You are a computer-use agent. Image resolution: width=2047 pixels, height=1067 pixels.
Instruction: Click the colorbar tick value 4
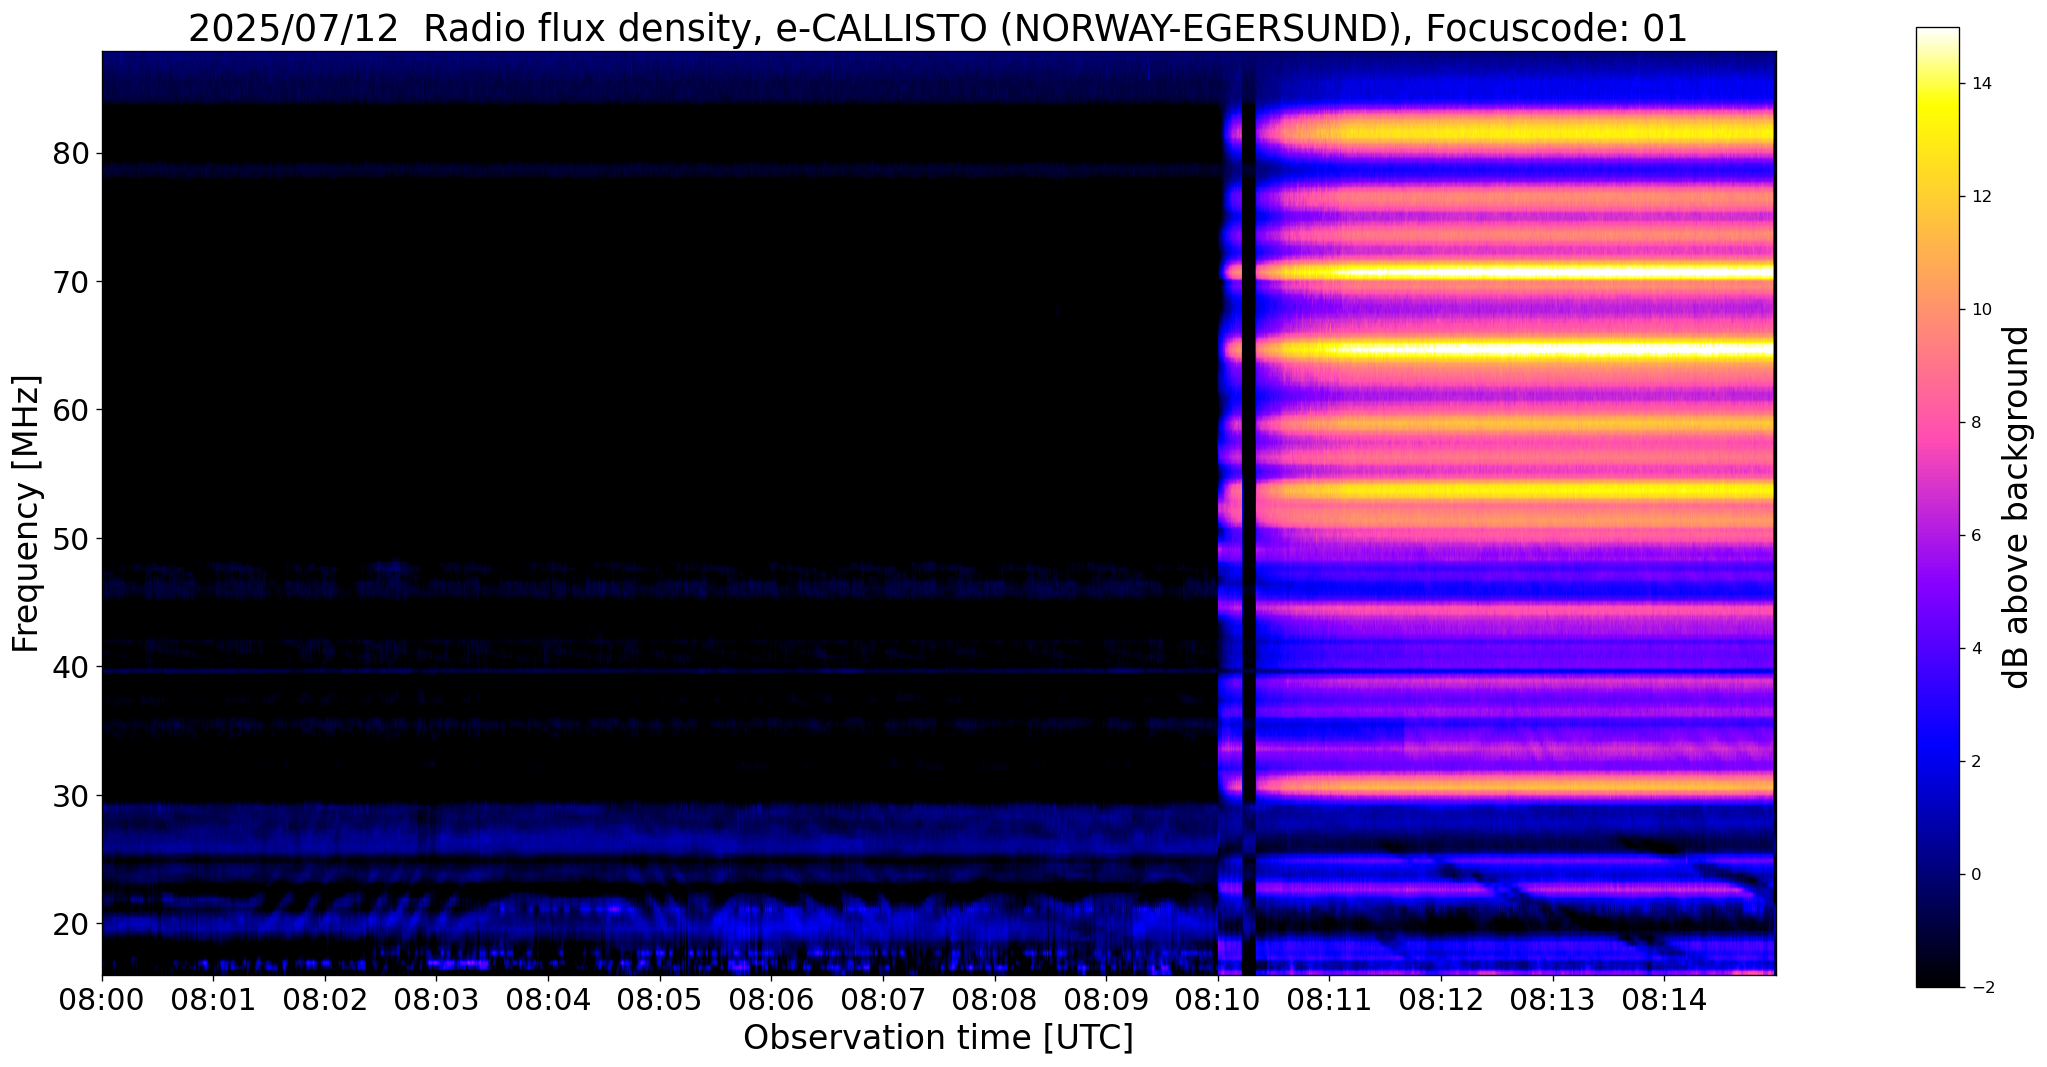tap(1975, 649)
